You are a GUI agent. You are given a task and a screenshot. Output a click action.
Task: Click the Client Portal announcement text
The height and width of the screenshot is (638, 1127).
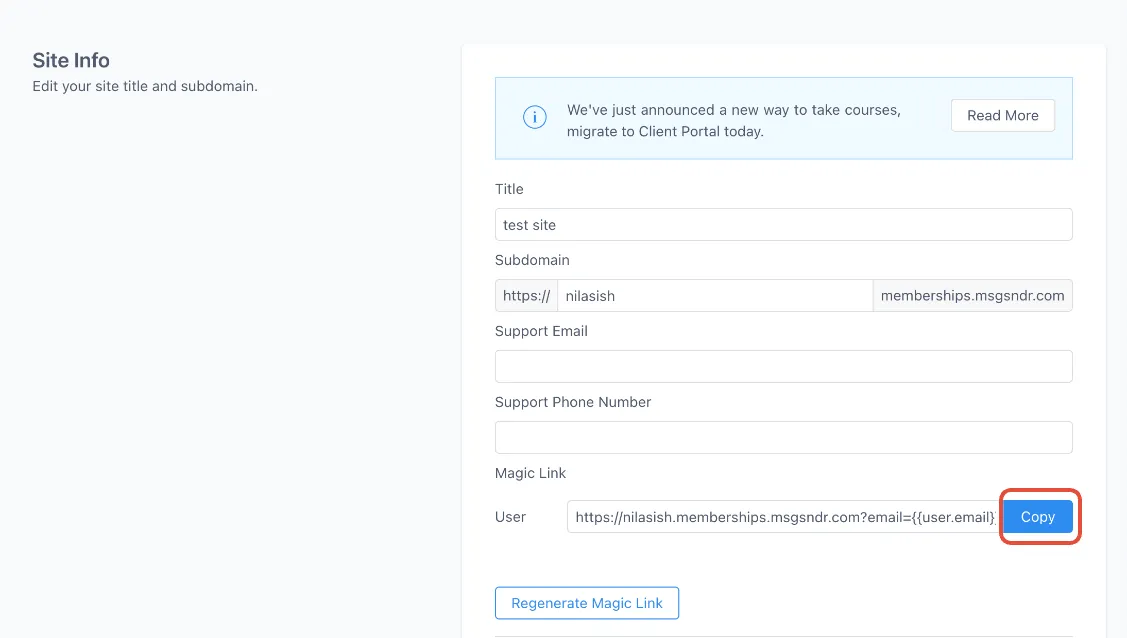point(733,121)
